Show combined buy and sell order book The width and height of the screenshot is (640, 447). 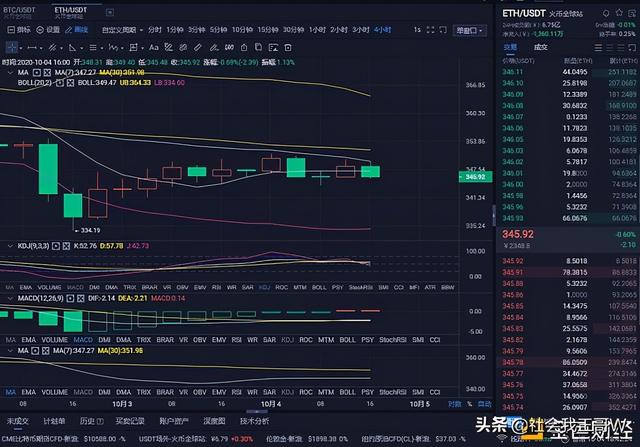click(x=598, y=48)
